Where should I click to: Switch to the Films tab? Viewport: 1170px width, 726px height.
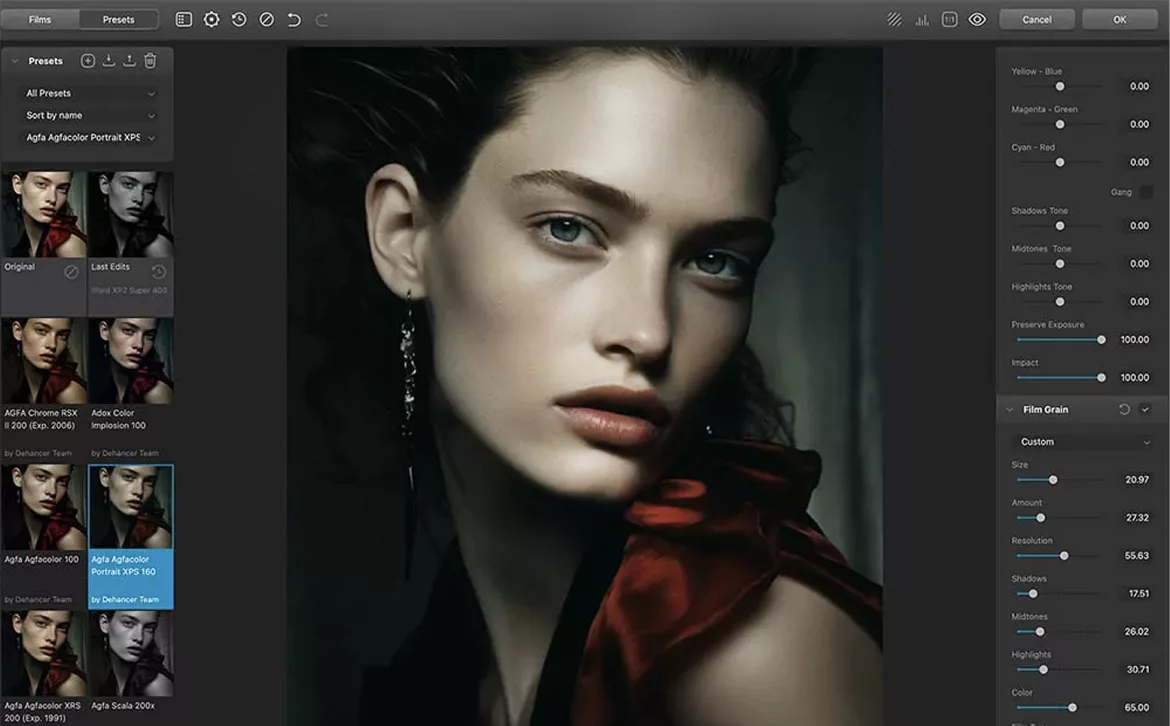pyautogui.click(x=40, y=18)
